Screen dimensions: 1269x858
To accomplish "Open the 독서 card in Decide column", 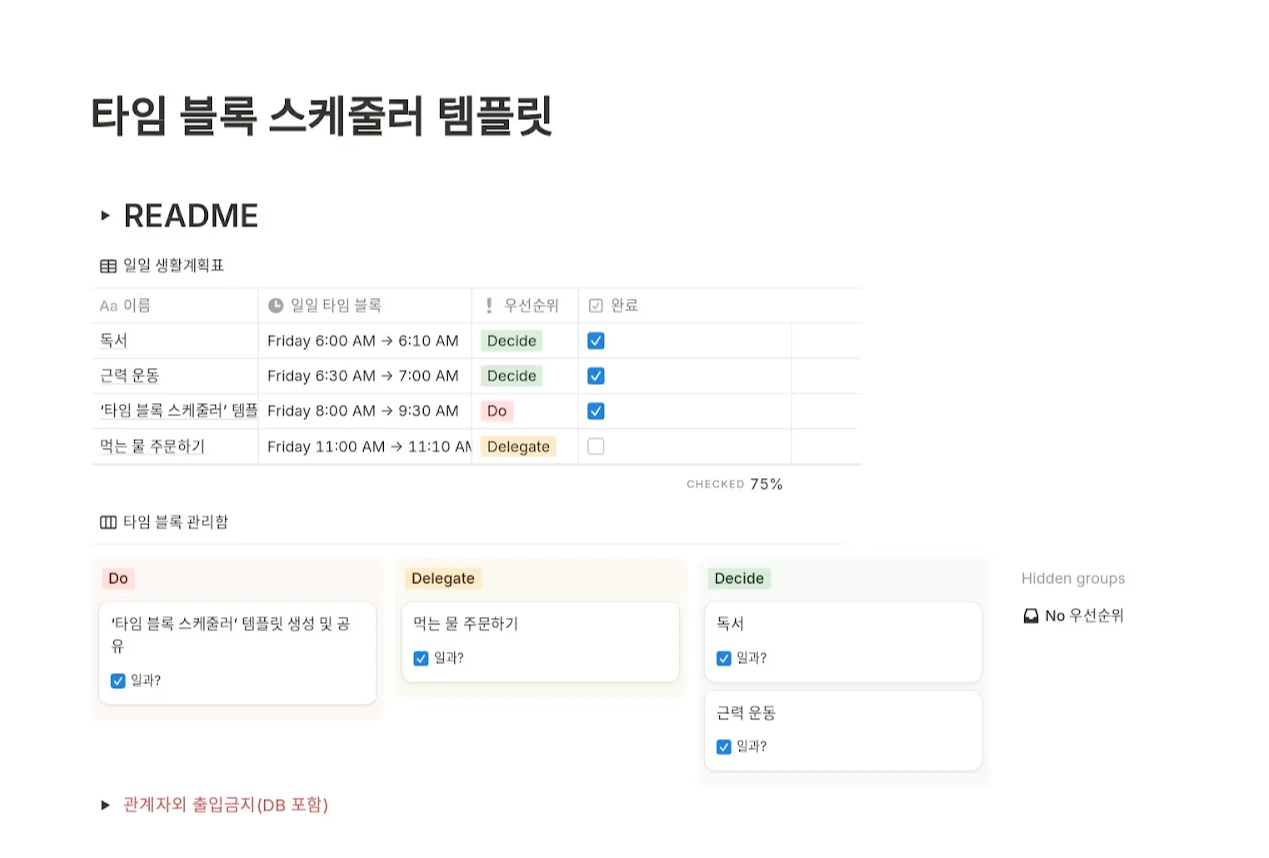I will (842, 624).
